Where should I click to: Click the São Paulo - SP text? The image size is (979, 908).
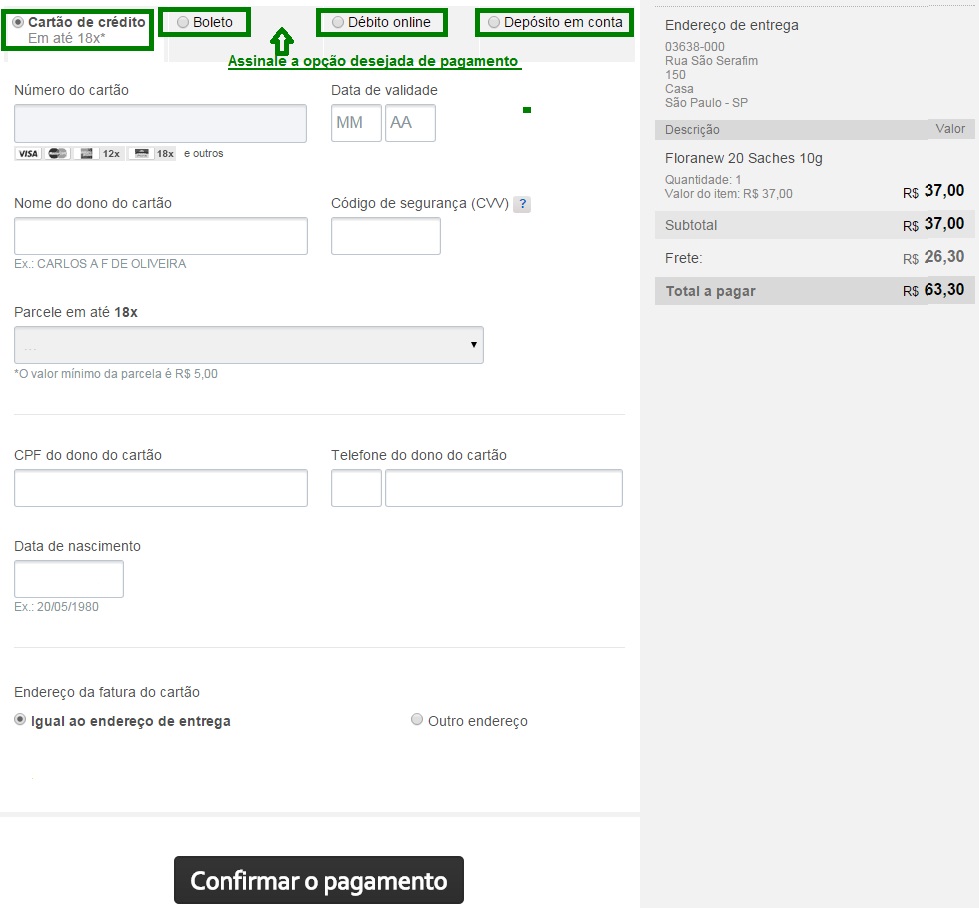pos(706,102)
